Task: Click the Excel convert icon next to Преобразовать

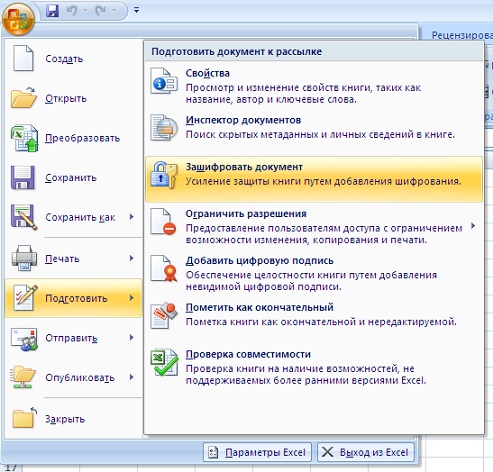Action: (x=25, y=138)
